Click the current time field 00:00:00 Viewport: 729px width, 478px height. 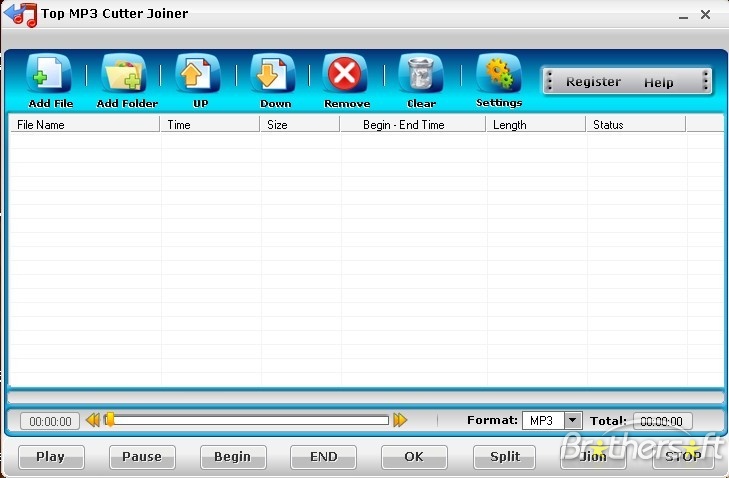click(50, 421)
